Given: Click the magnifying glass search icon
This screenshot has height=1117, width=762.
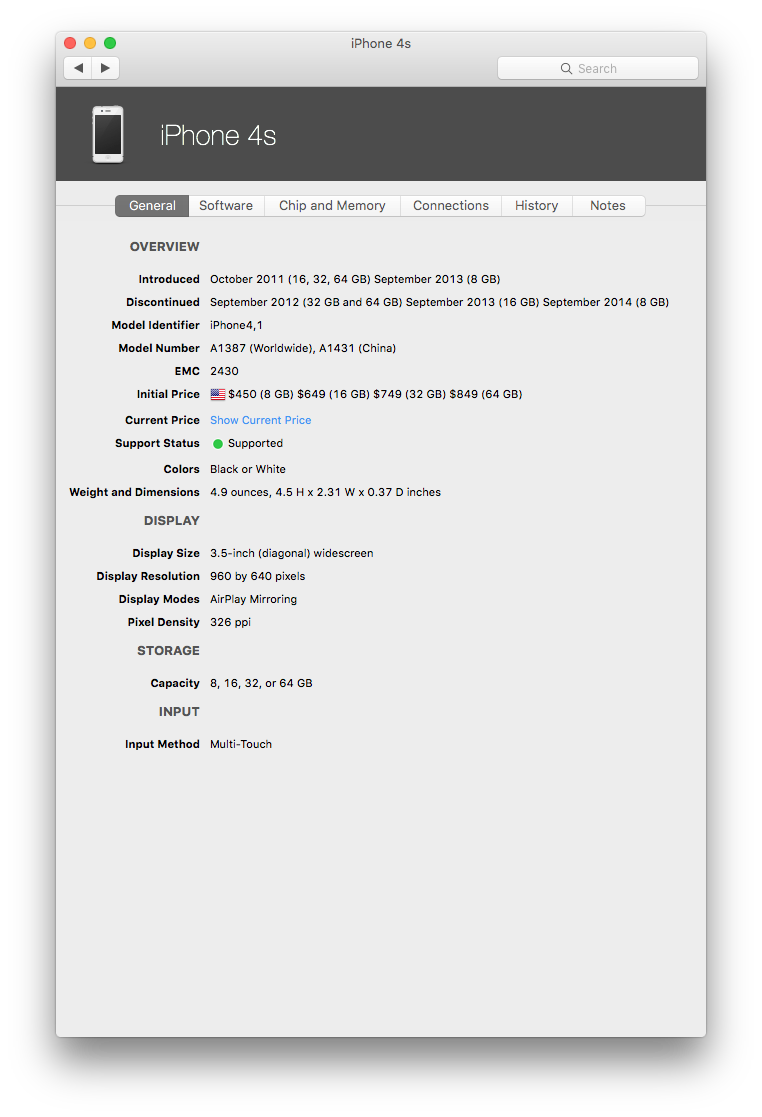Looking at the screenshot, I should coord(566,68).
